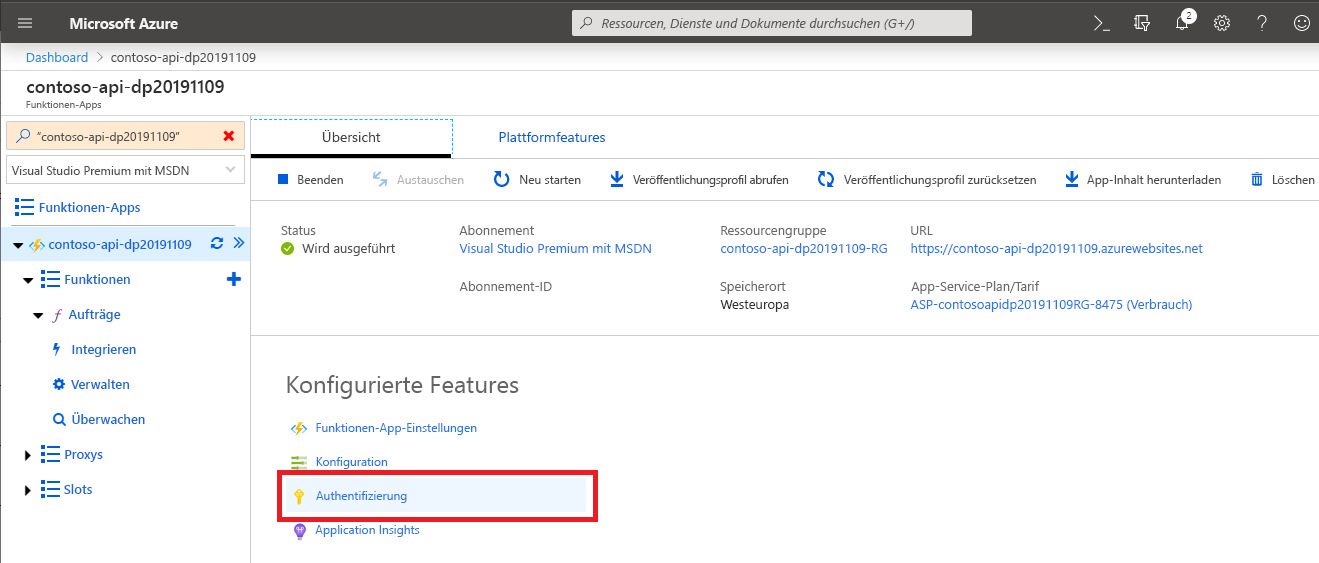Switch to the Übersicht tab
The image size is (1319, 563).
[351, 138]
